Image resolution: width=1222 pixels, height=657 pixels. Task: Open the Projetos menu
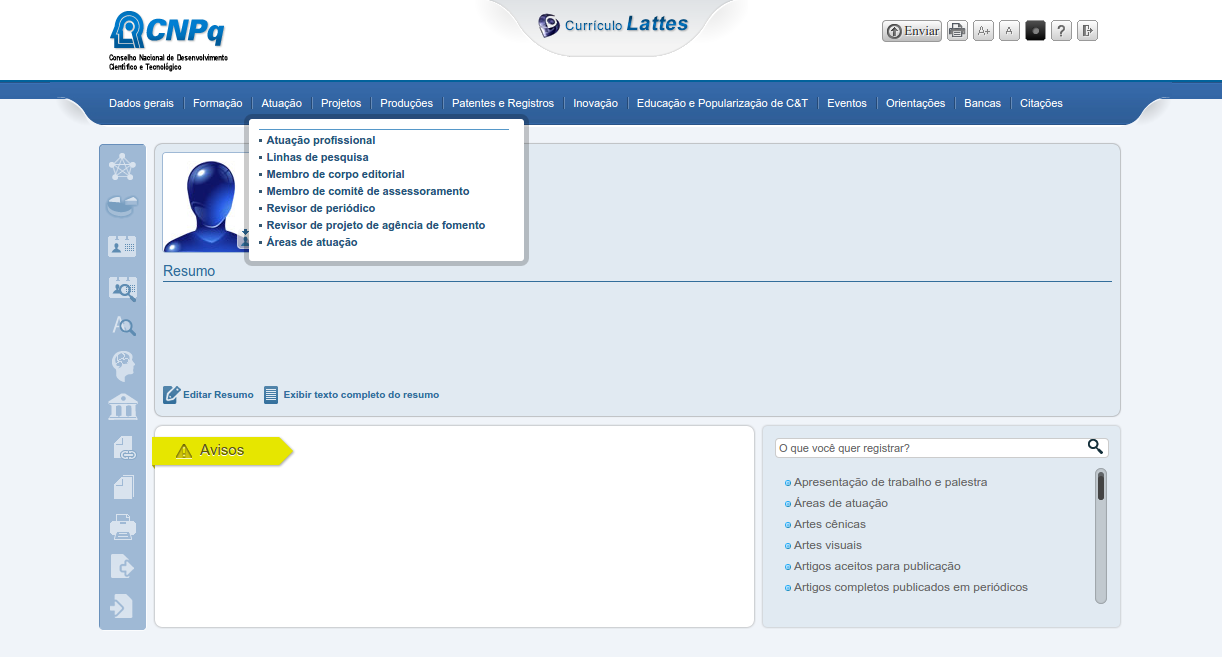[x=341, y=103]
